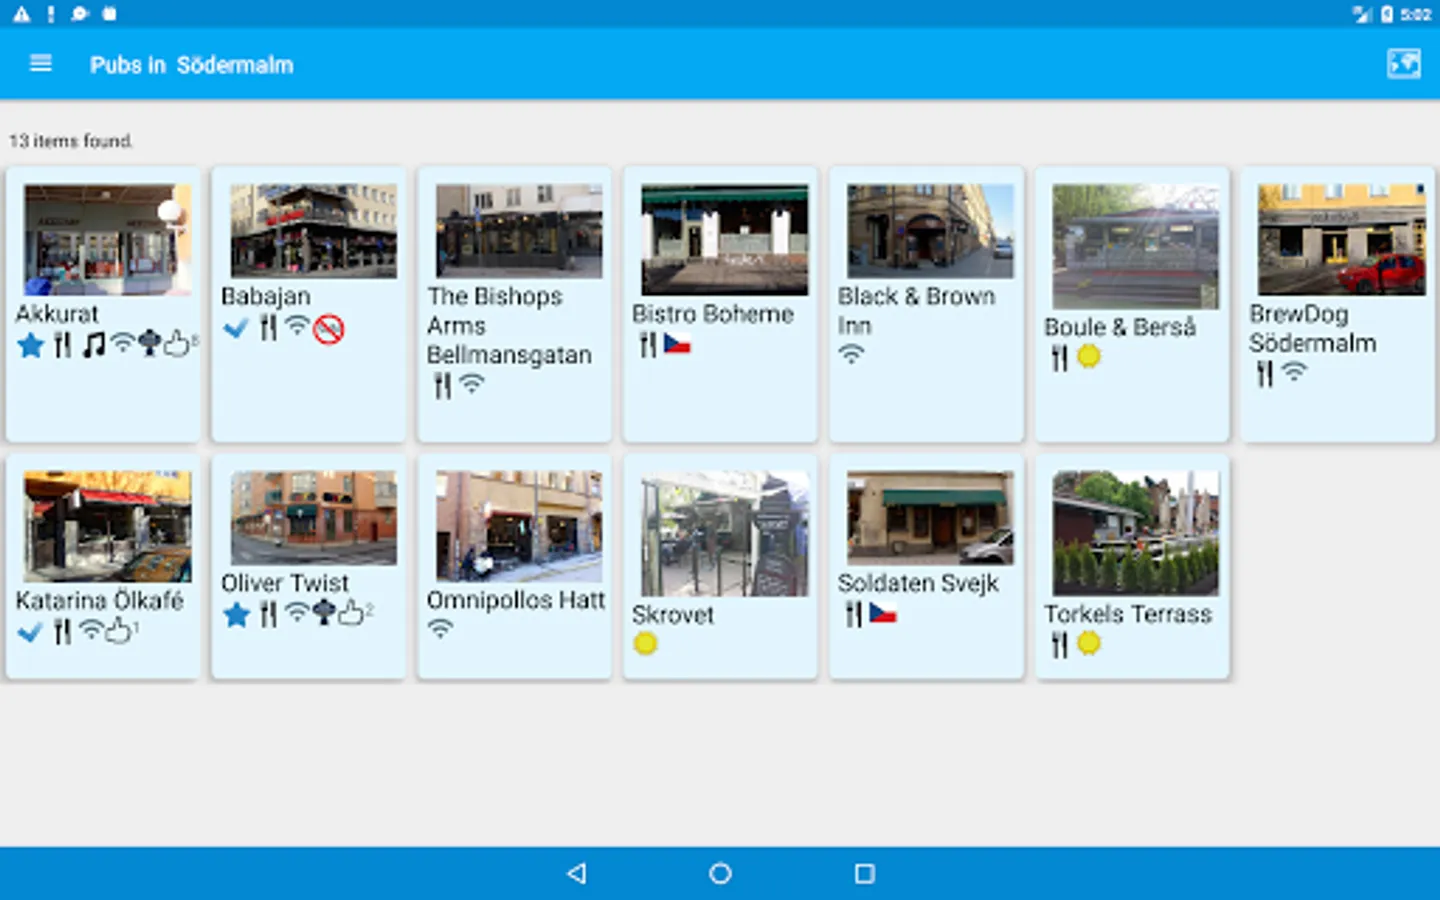Tap the blue checkmark on Katarina Ölkafé
The width and height of the screenshot is (1440, 900).
click(30, 632)
